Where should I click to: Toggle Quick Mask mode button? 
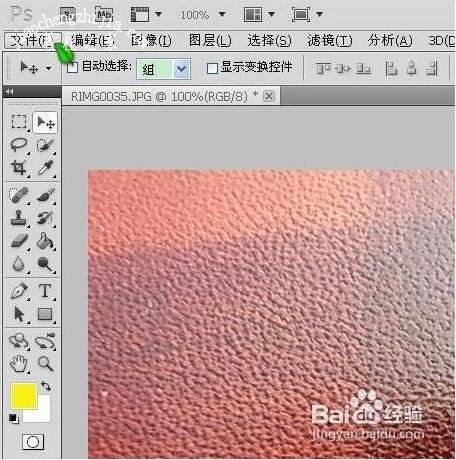click(x=33, y=442)
